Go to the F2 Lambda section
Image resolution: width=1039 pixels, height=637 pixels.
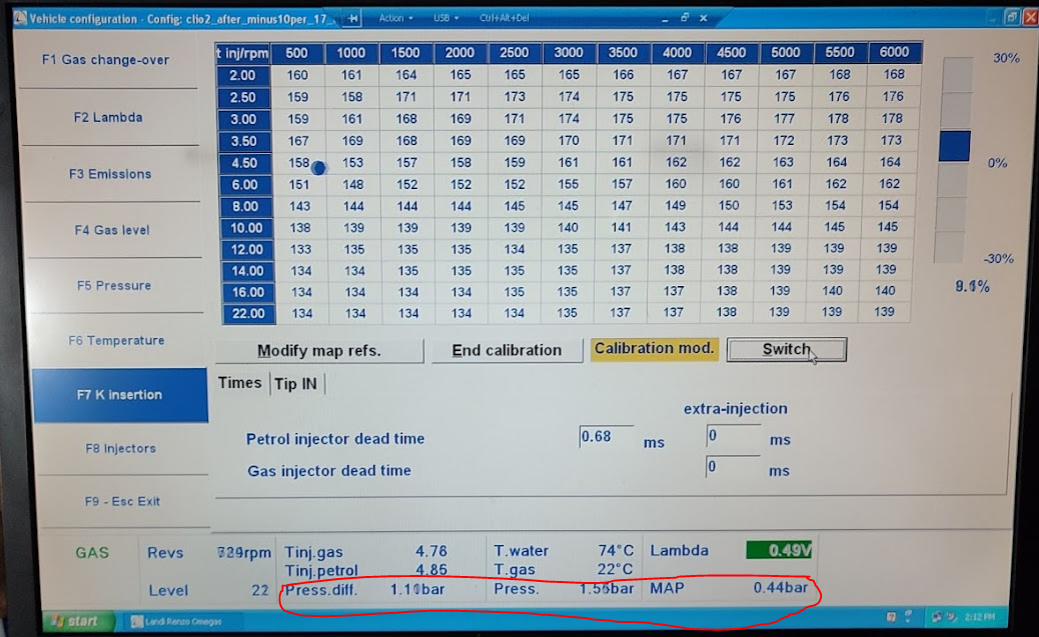(108, 118)
